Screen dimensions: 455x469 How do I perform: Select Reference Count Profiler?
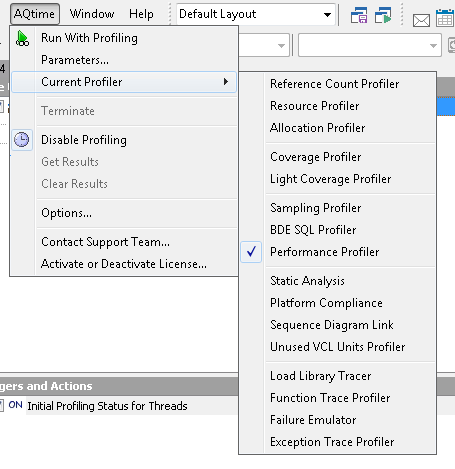tap(337, 84)
